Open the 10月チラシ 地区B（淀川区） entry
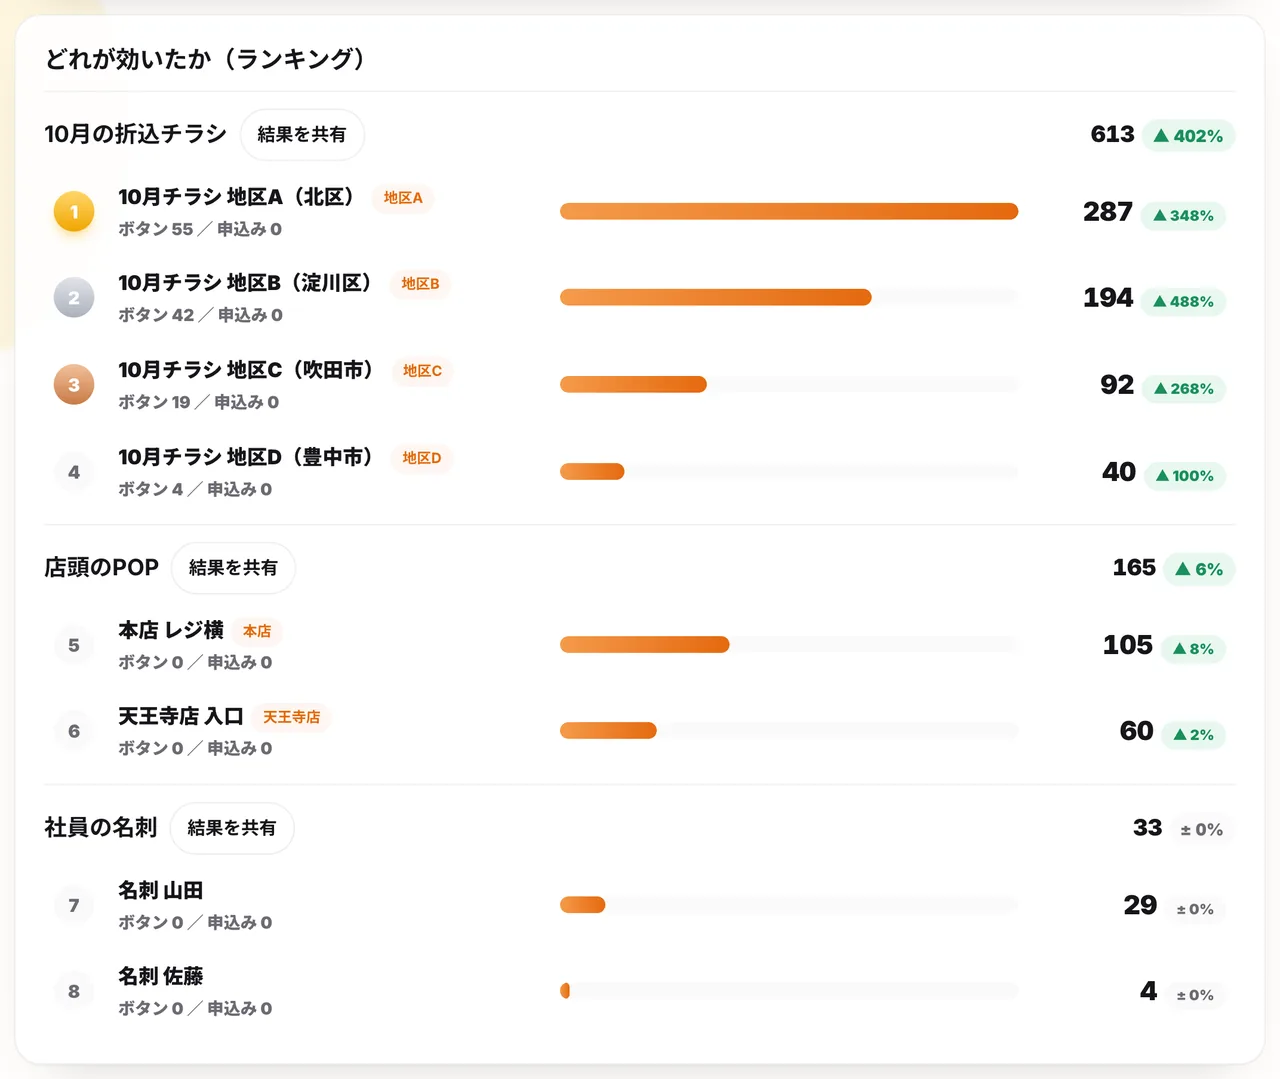This screenshot has width=1280, height=1079. pyautogui.click(x=245, y=283)
